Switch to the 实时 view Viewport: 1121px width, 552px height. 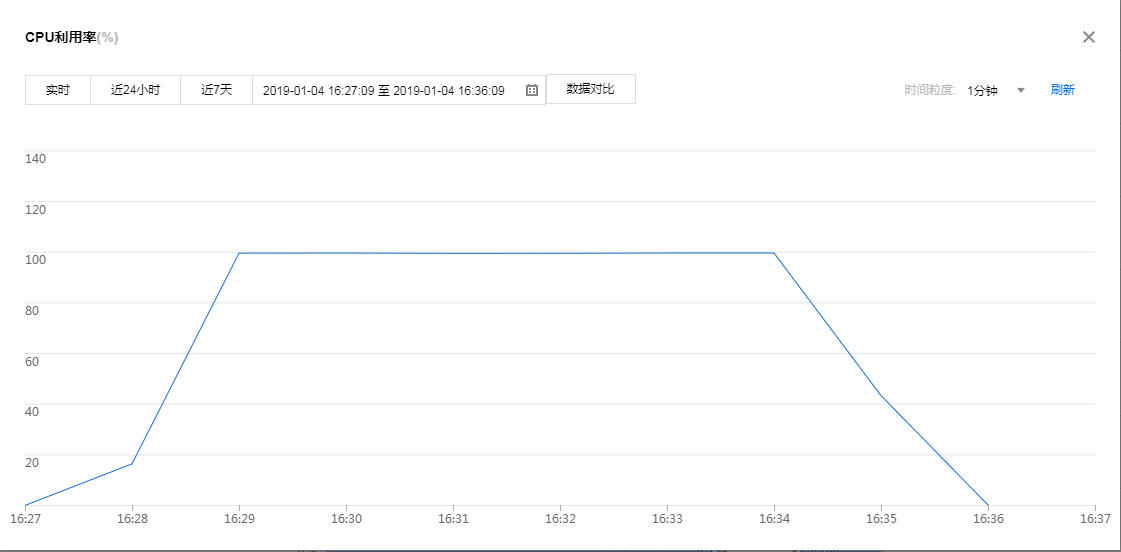pos(58,90)
